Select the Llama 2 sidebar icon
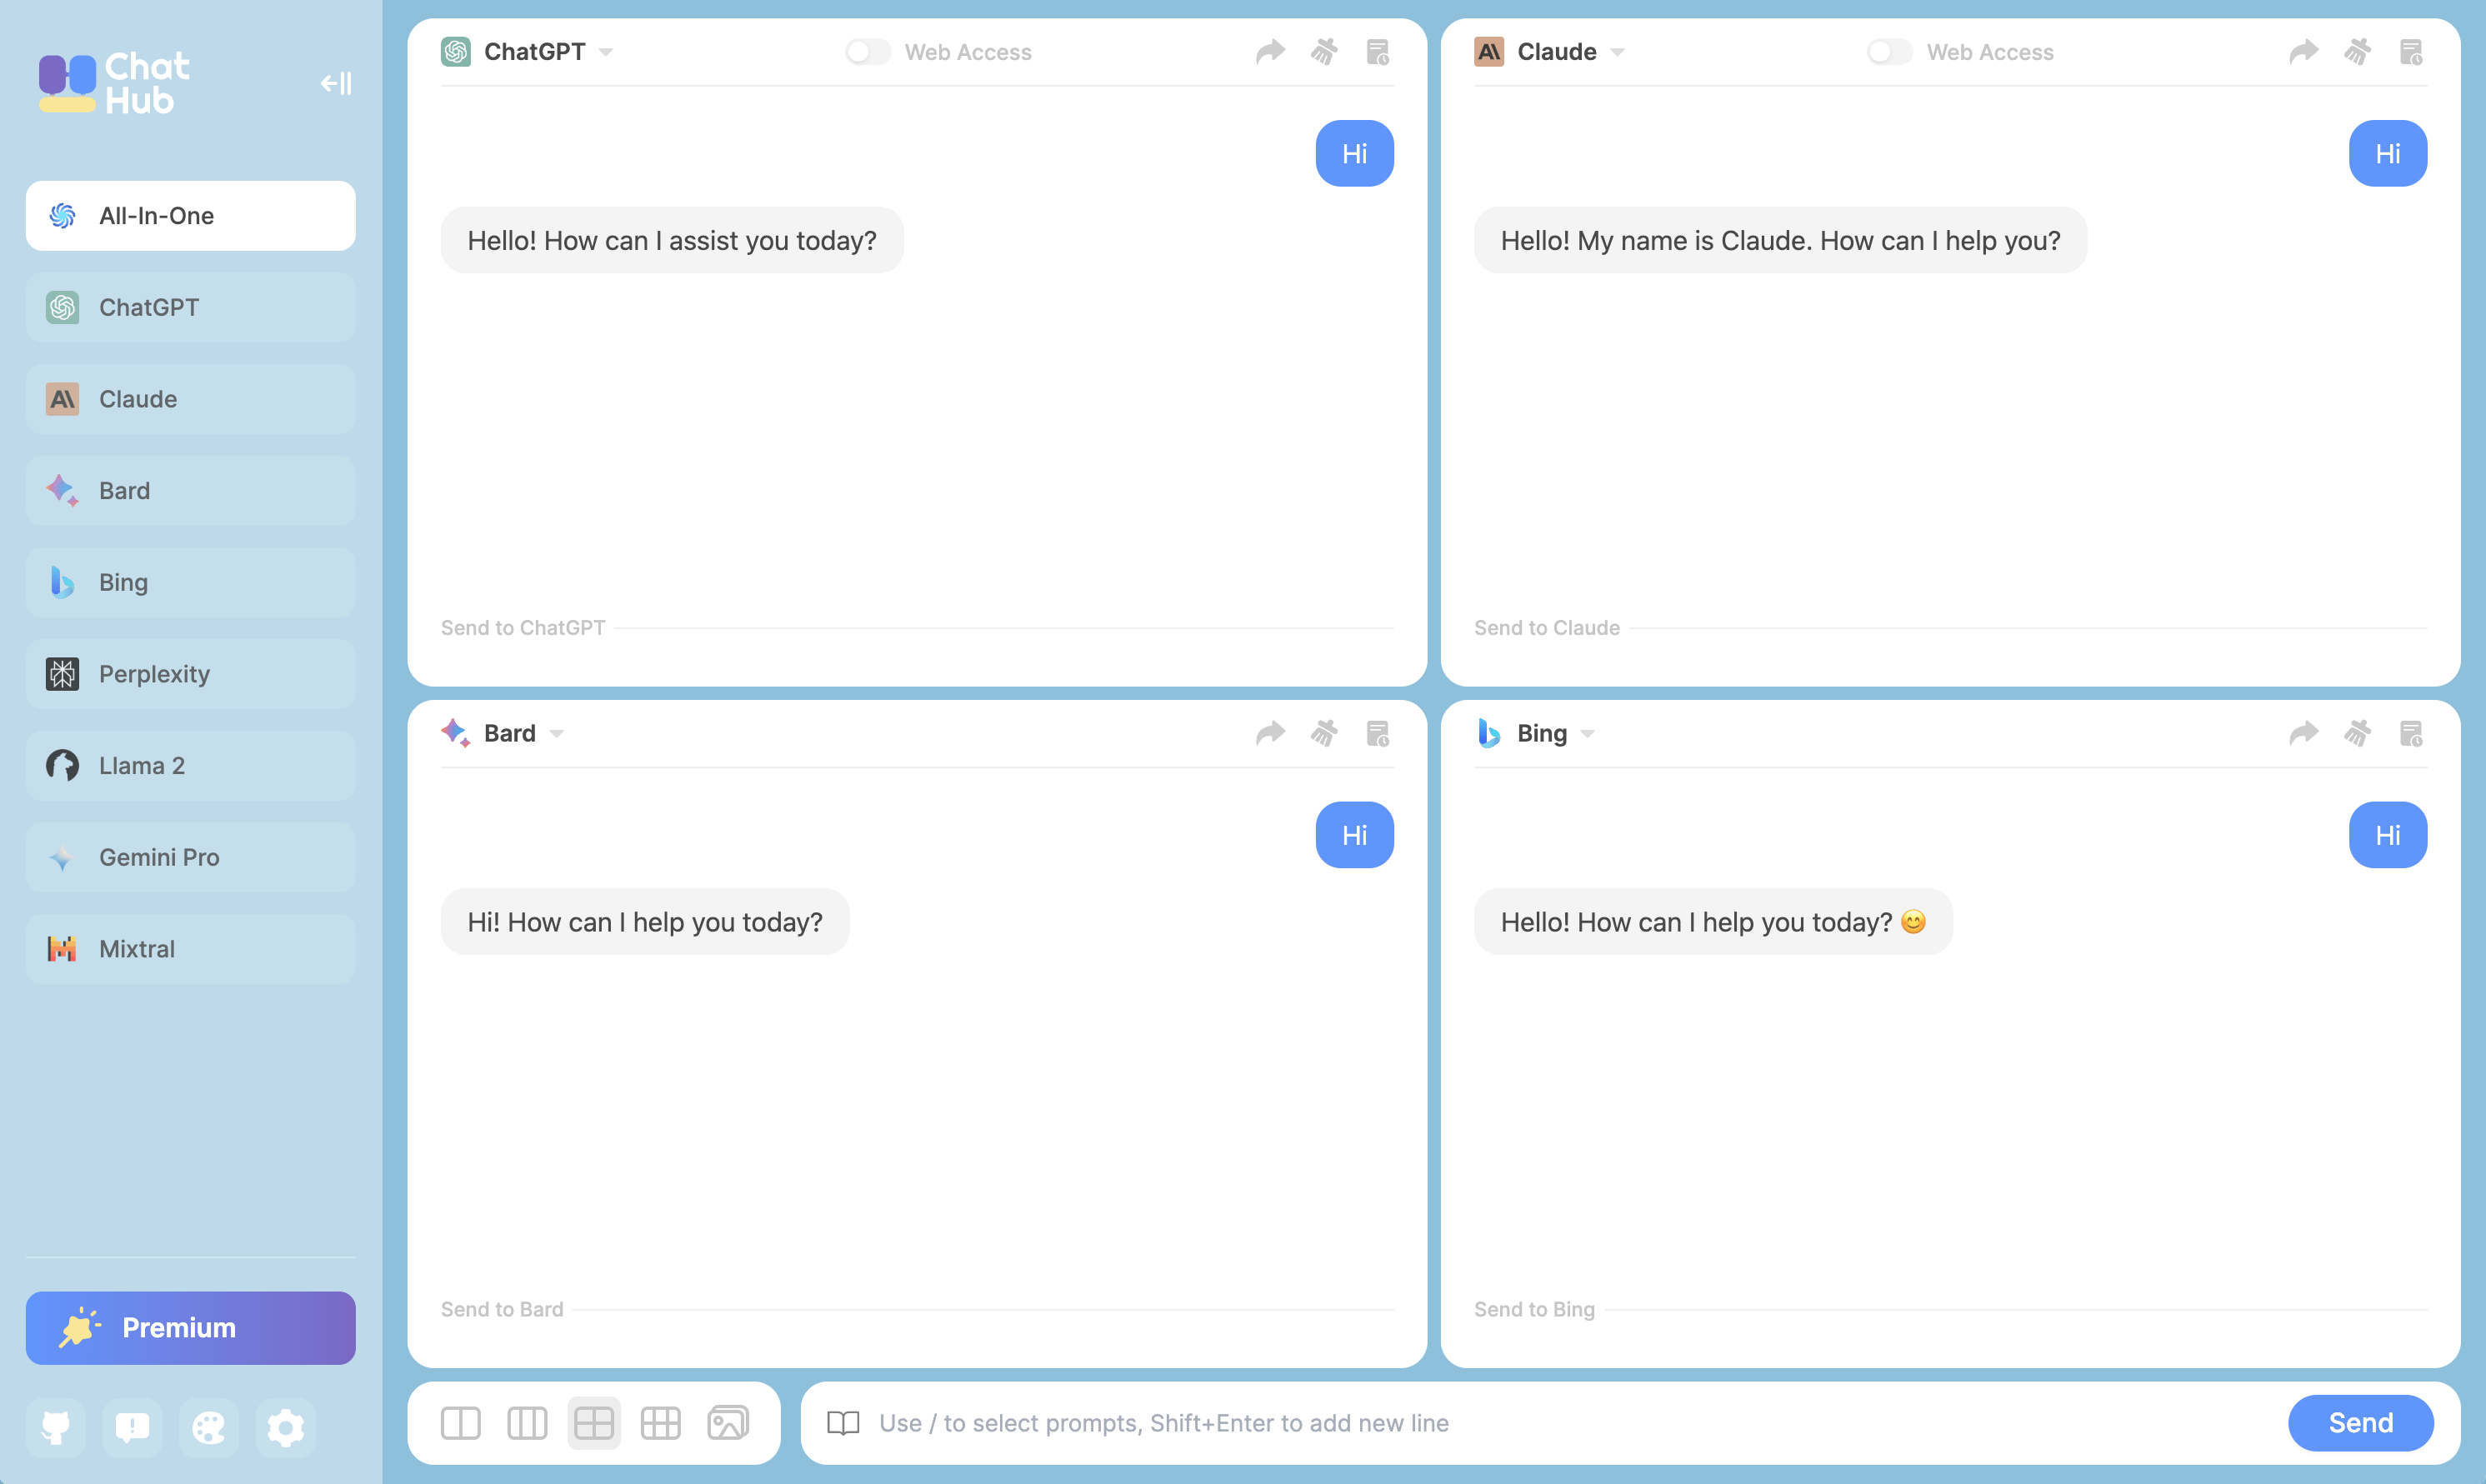2486x1484 pixels. (62, 765)
